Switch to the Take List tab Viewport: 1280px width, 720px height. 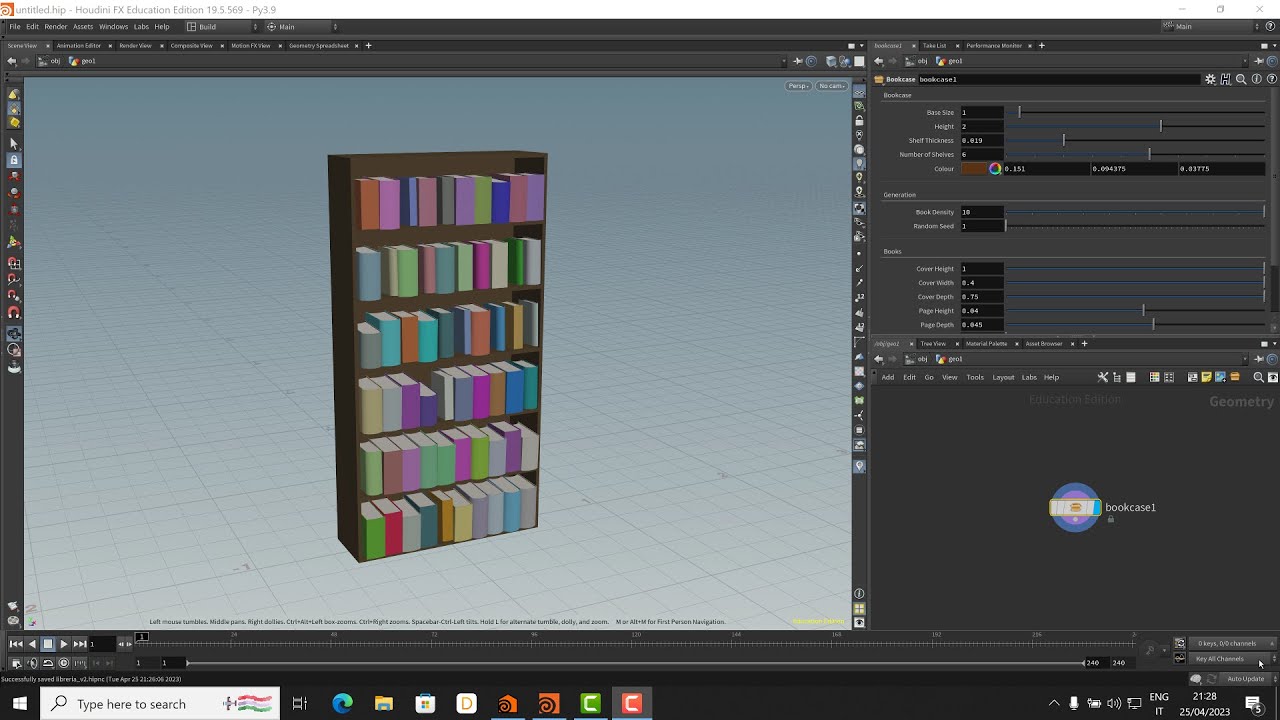pos(934,46)
